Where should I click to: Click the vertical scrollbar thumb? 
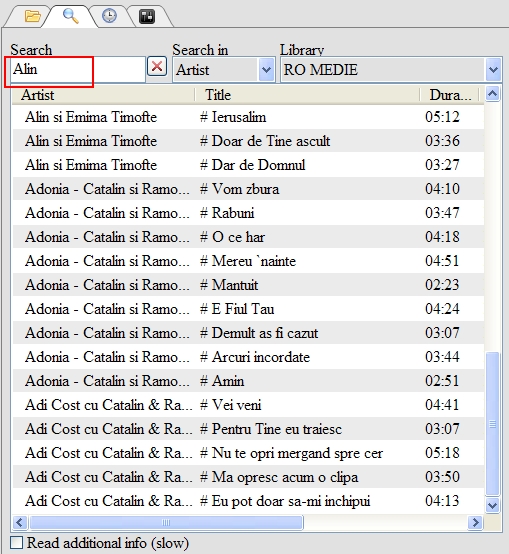click(x=492, y=424)
